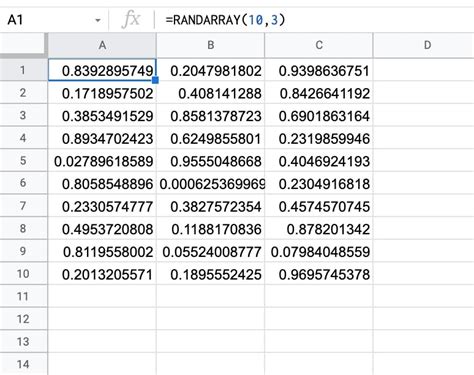The height and width of the screenshot is (375, 474).
Task: Select empty cell B12
Action: click(210, 319)
